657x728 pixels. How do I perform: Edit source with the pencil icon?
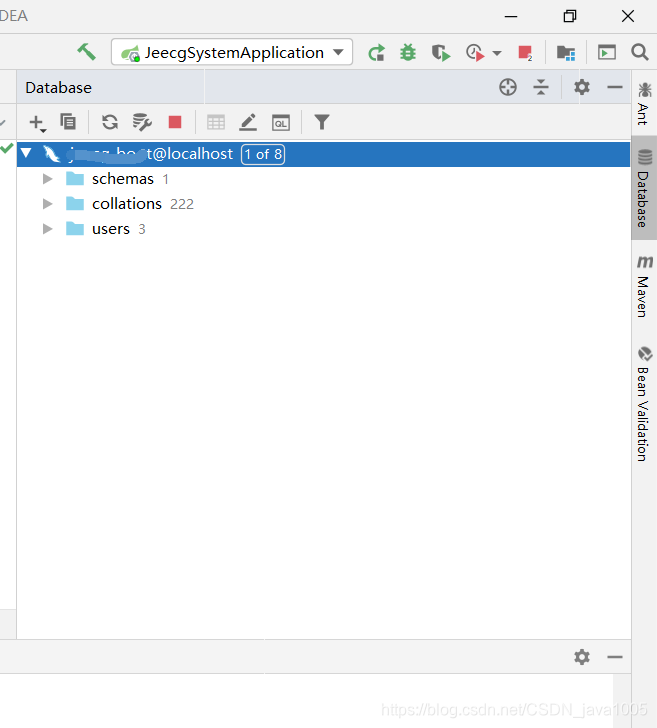click(248, 122)
